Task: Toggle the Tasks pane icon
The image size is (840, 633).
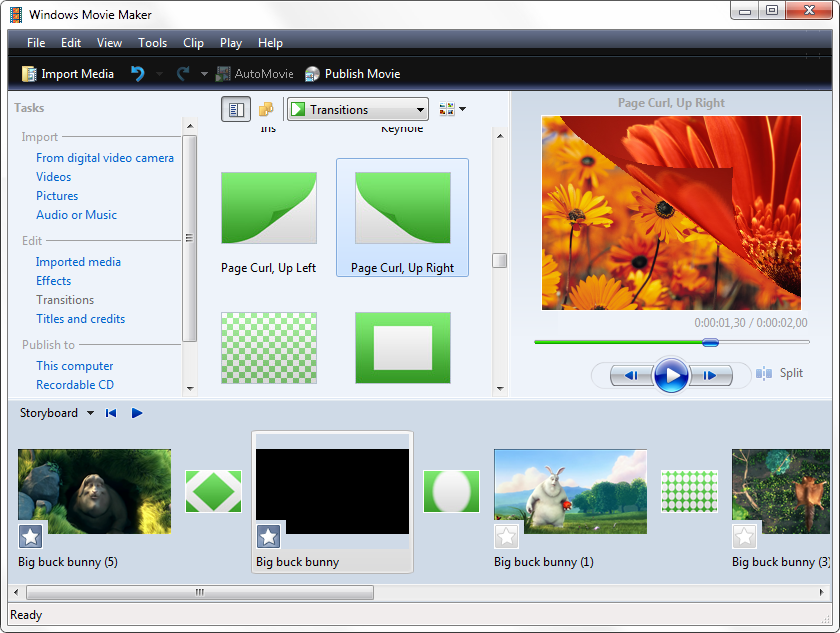Action: tap(236, 109)
